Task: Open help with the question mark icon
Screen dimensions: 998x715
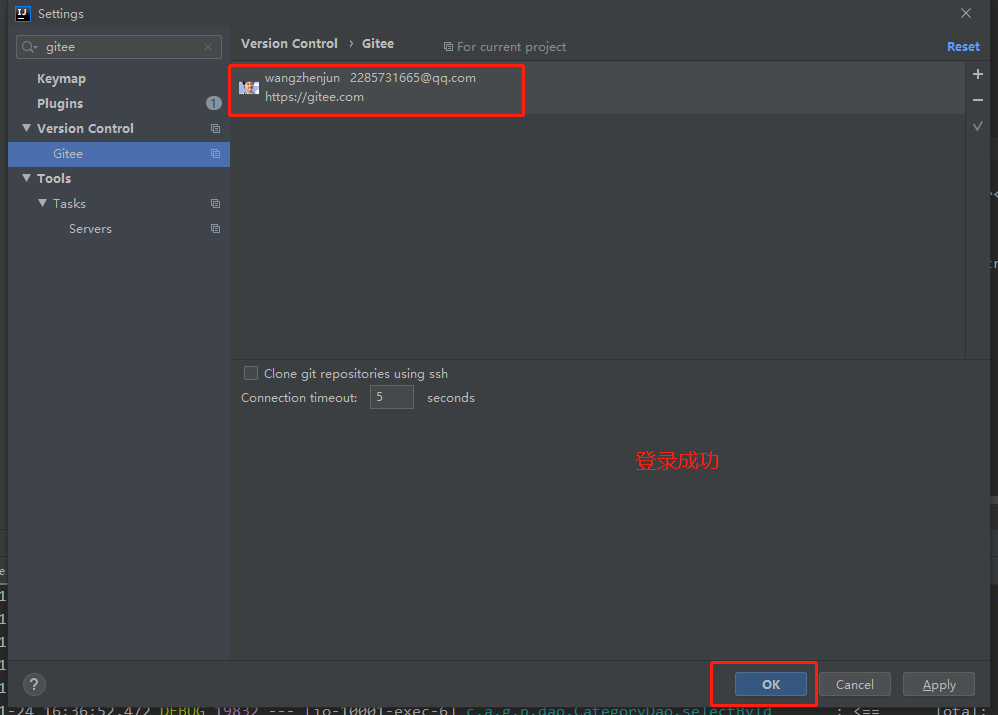Action: point(33,684)
